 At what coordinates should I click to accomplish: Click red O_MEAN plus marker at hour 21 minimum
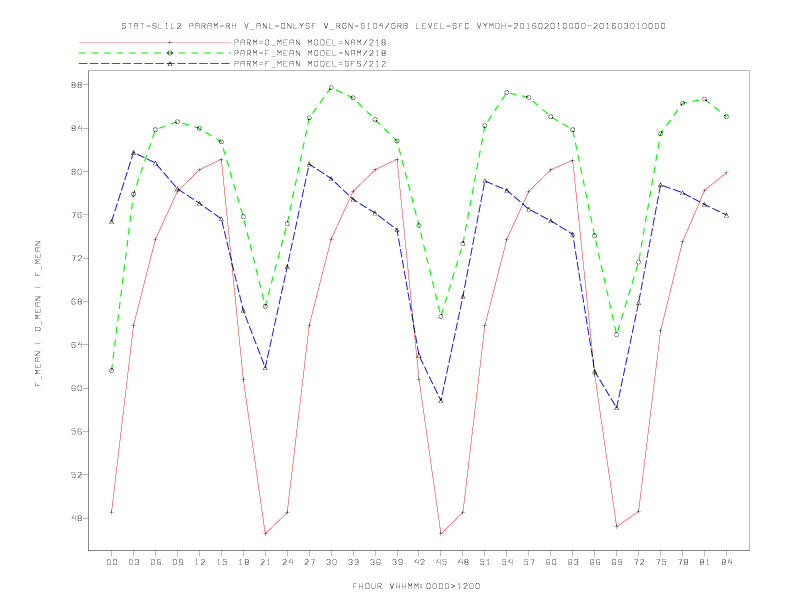pyautogui.click(x=265, y=533)
